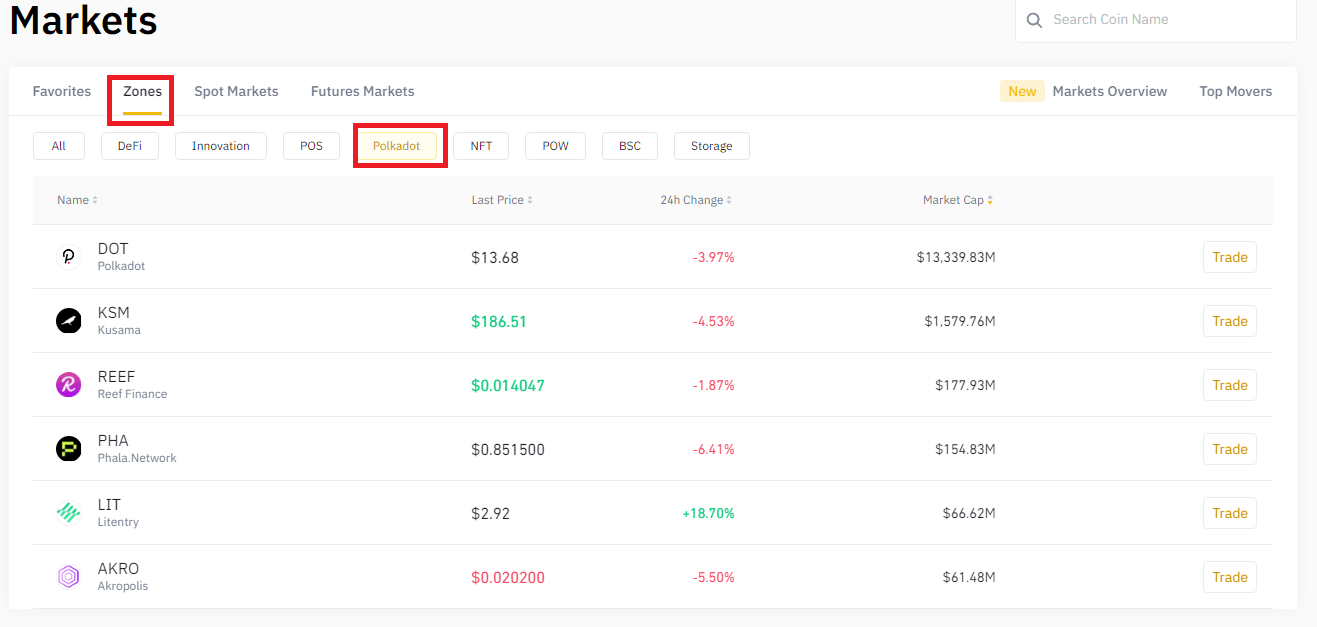Screen dimensions: 1317x627
Task: Sort by 24h Change column
Action: [696, 200]
